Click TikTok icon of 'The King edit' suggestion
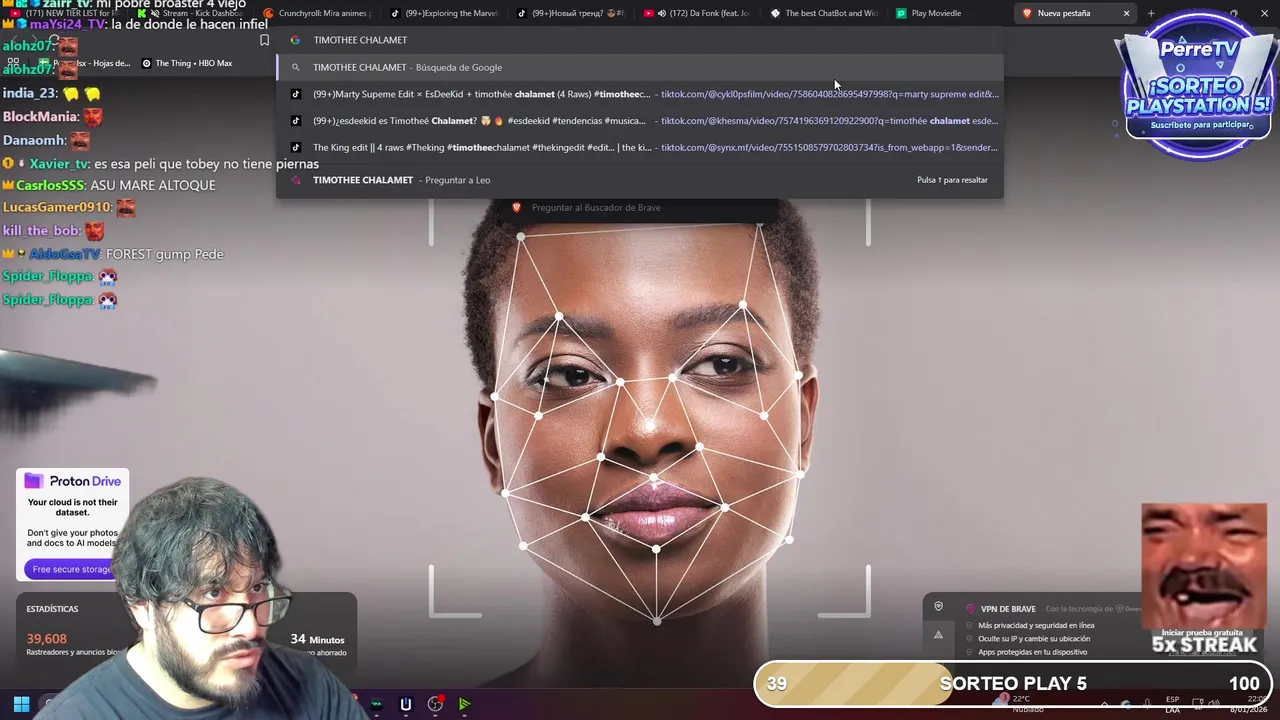Screen dimensions: 1280x720 (295, 148)
